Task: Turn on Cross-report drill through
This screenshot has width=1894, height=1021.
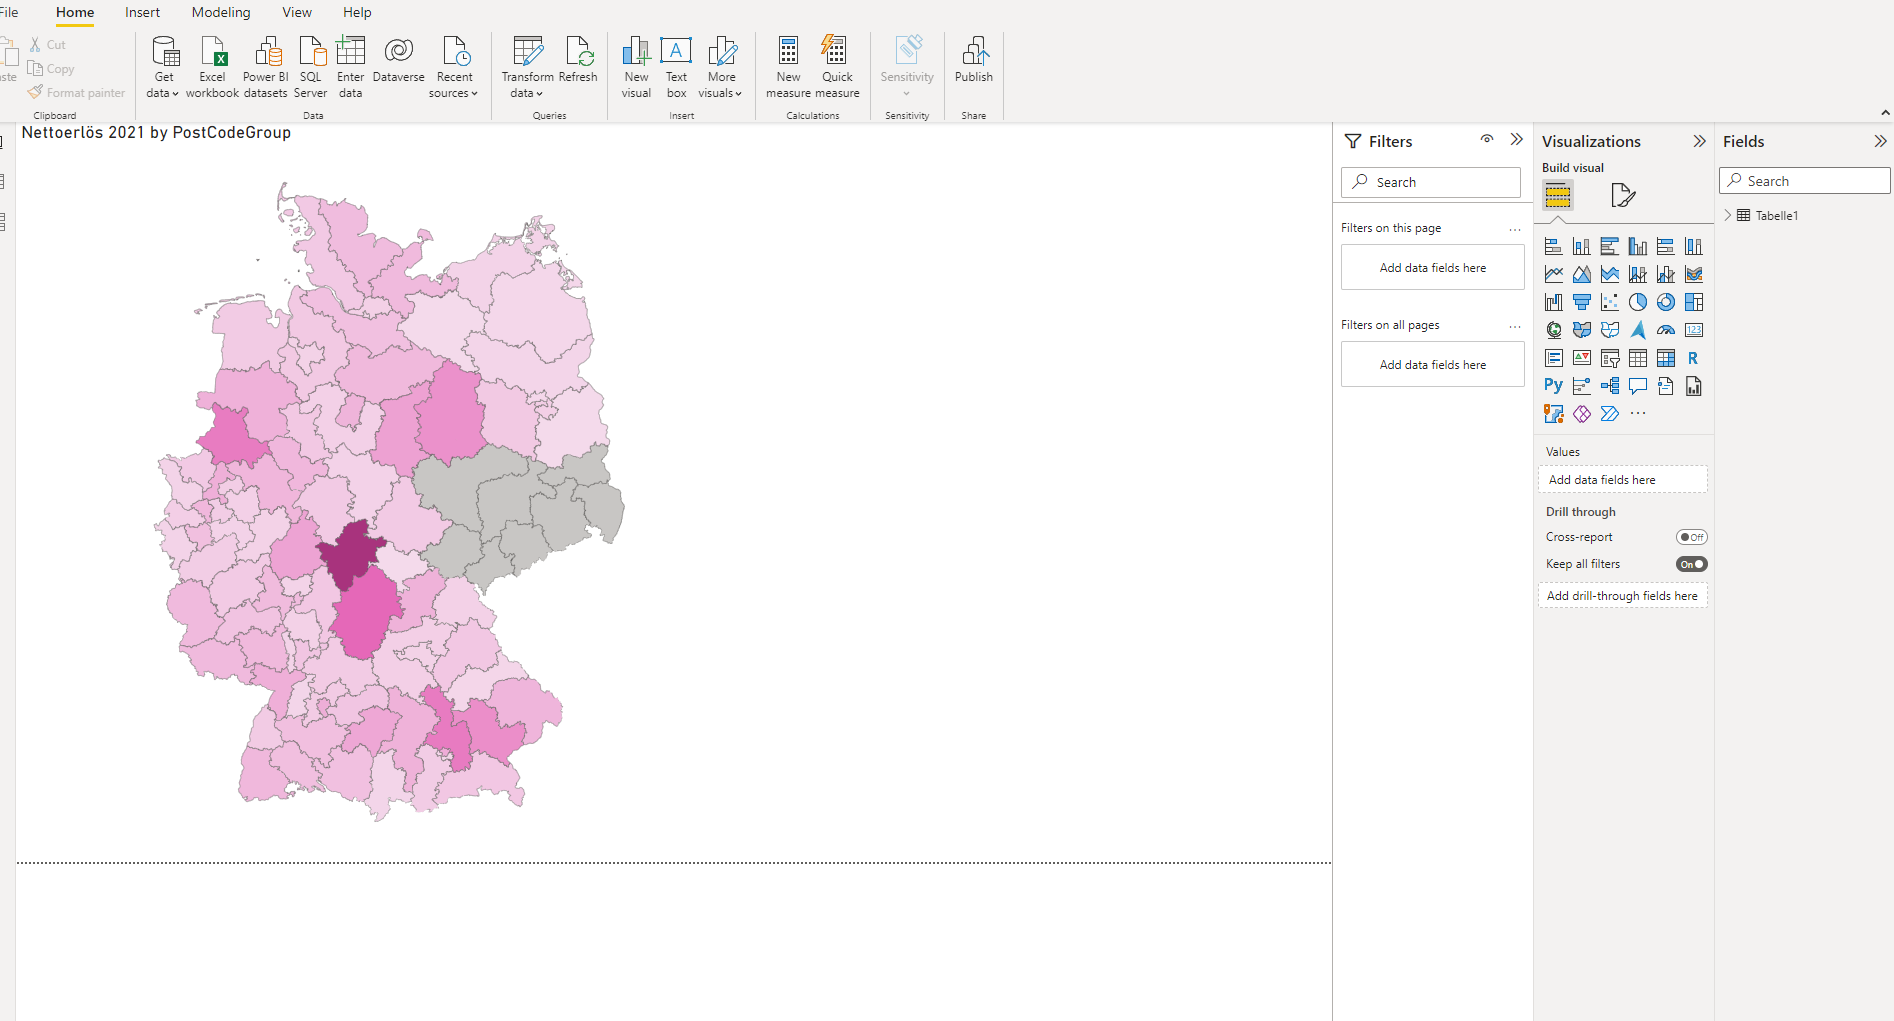Action: click(1691, 537)
